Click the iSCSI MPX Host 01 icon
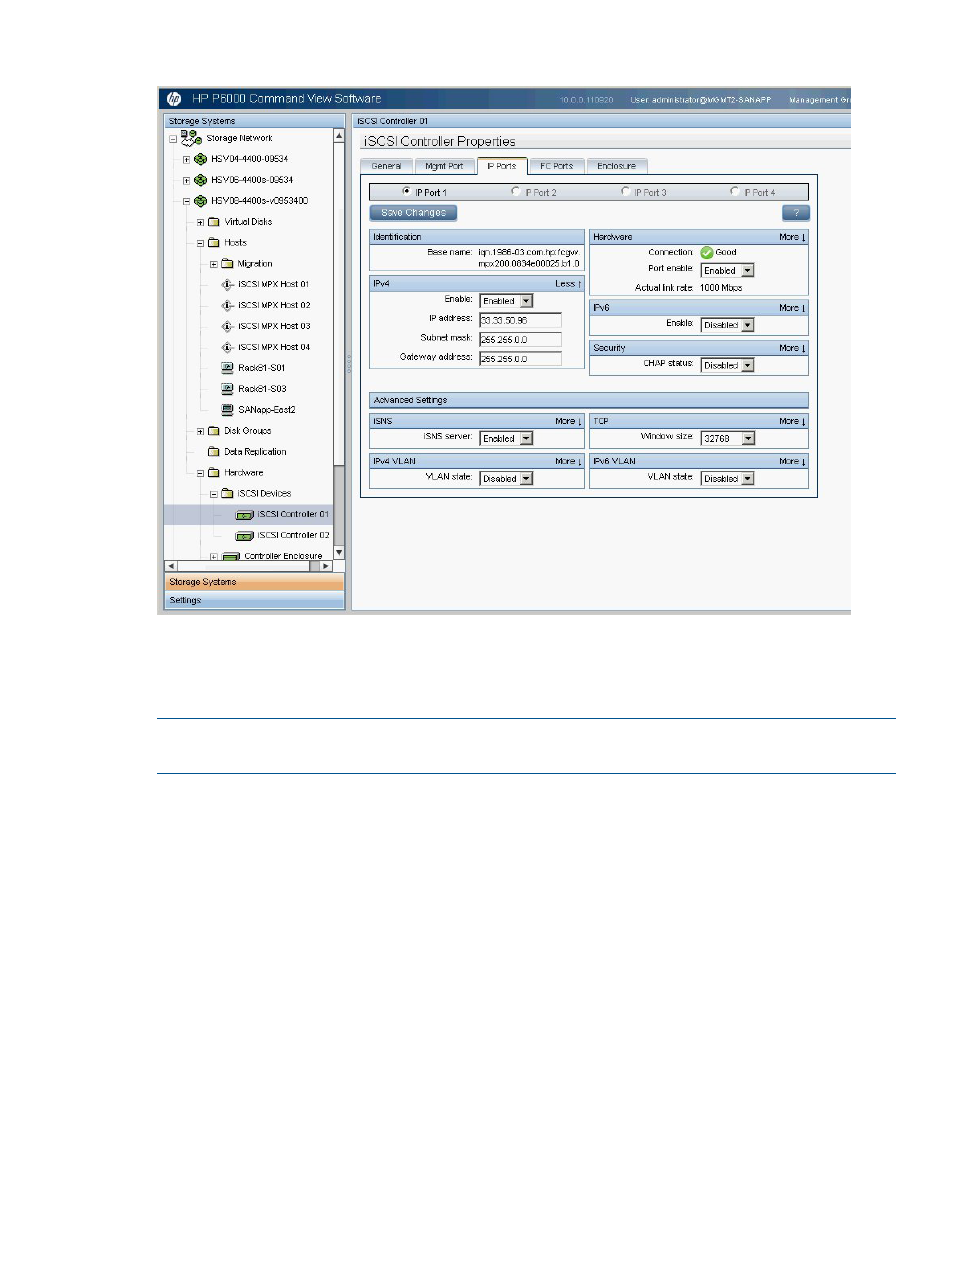This screenshot has height=1270, width=954. [x=227, y=284]
